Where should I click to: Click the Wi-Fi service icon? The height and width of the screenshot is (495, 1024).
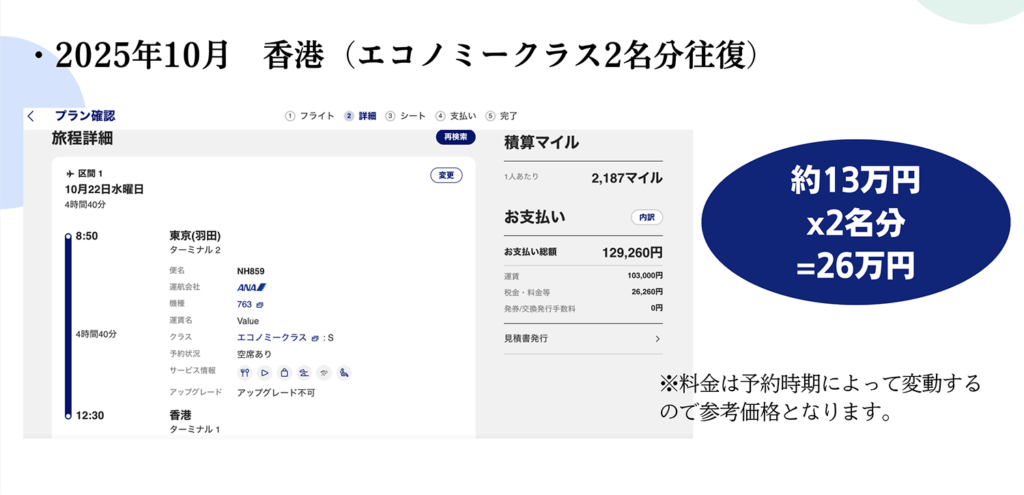click(x=324, y=373)
